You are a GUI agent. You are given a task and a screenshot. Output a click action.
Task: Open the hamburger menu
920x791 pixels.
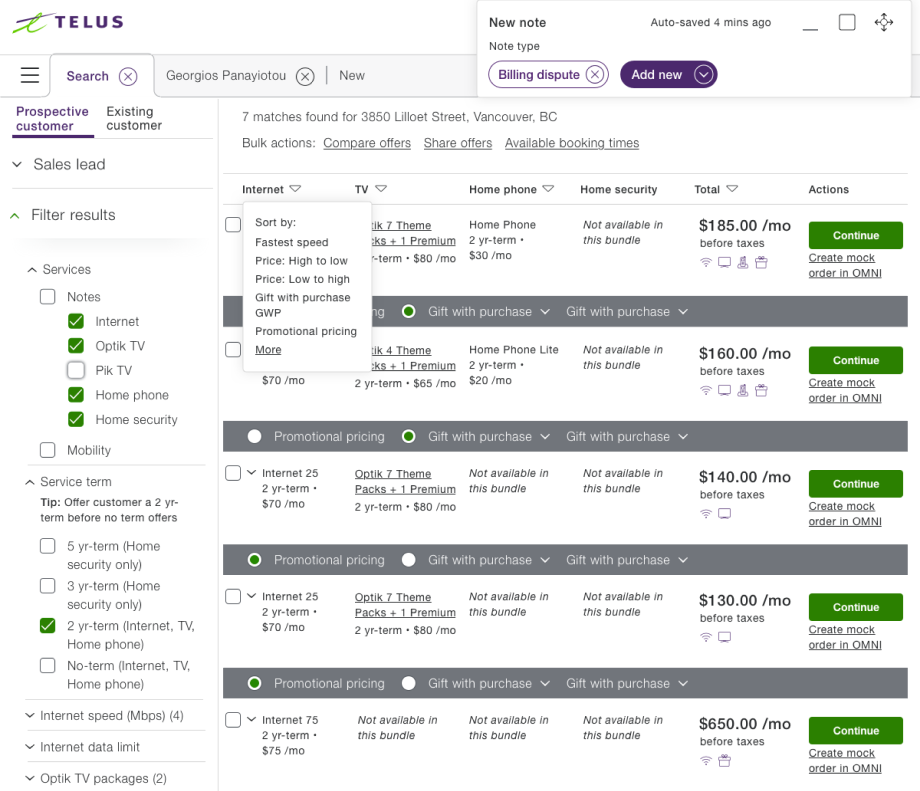pos(30,76)
